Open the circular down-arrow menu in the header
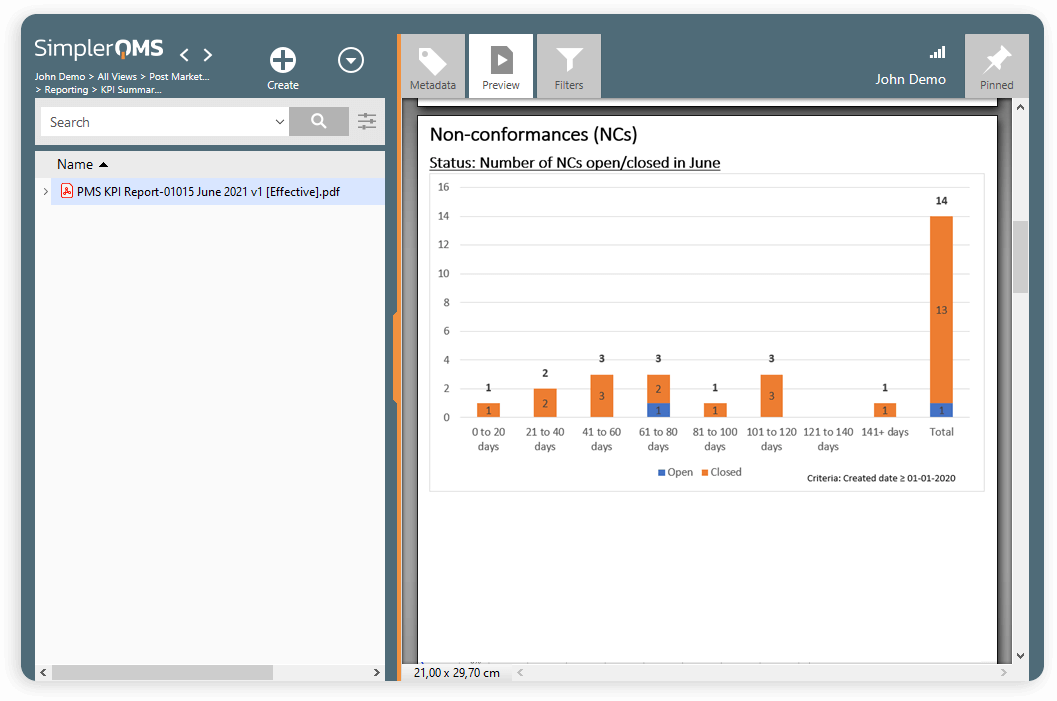The image size is (1057, 701). (x=351, y=60)
